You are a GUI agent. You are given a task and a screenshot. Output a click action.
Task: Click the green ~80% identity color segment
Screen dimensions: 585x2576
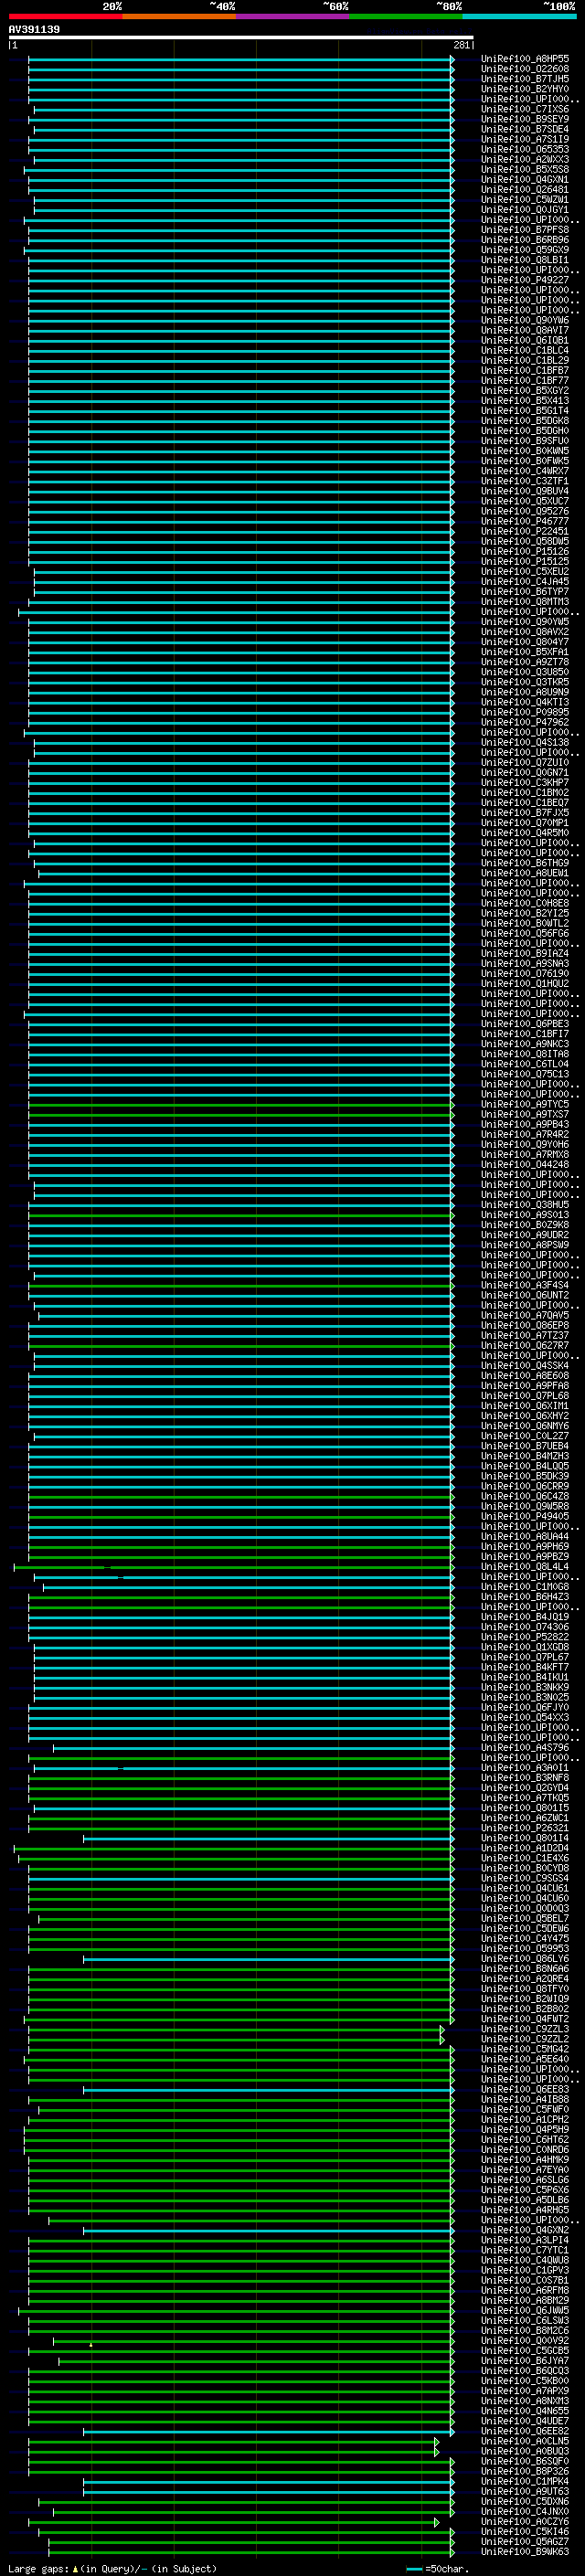tap(406, 16)
